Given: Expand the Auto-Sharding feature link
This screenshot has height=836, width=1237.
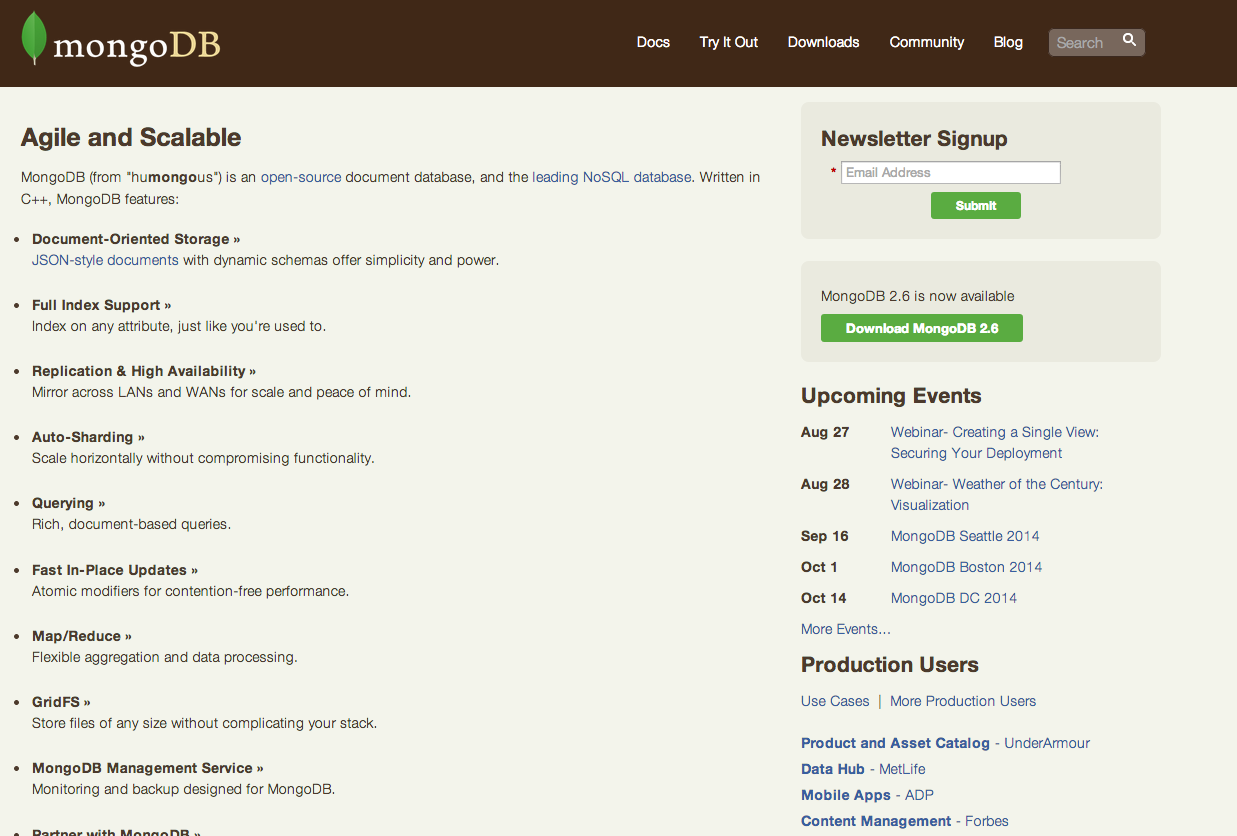Looking at the screenshot, I should pyautogui.click(x=88, y=437).
